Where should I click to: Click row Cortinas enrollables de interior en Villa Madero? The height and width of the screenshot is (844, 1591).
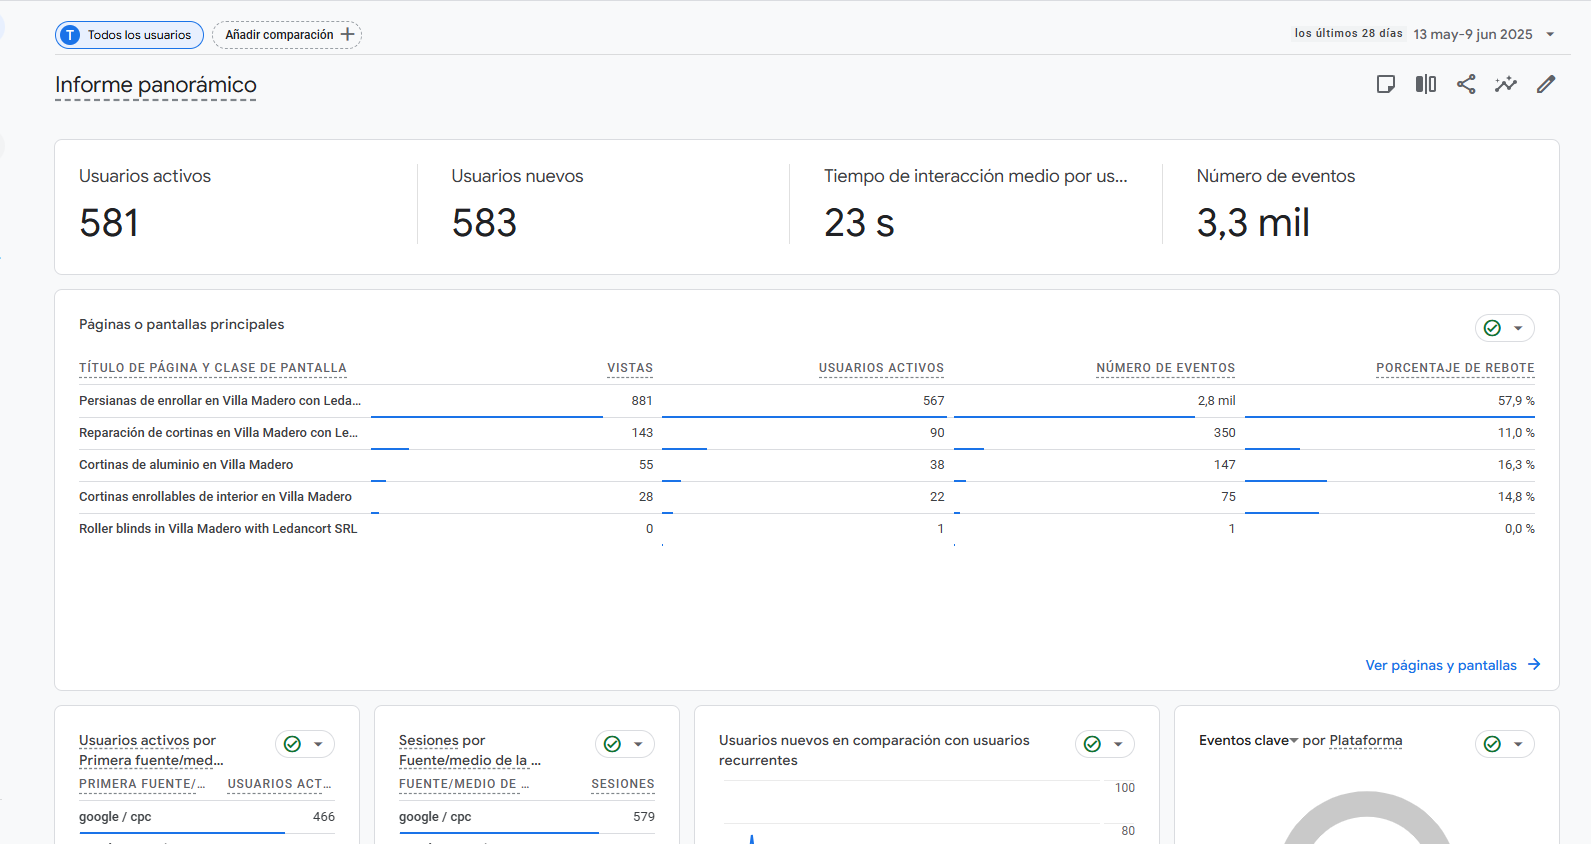click(x=807, y=497)
